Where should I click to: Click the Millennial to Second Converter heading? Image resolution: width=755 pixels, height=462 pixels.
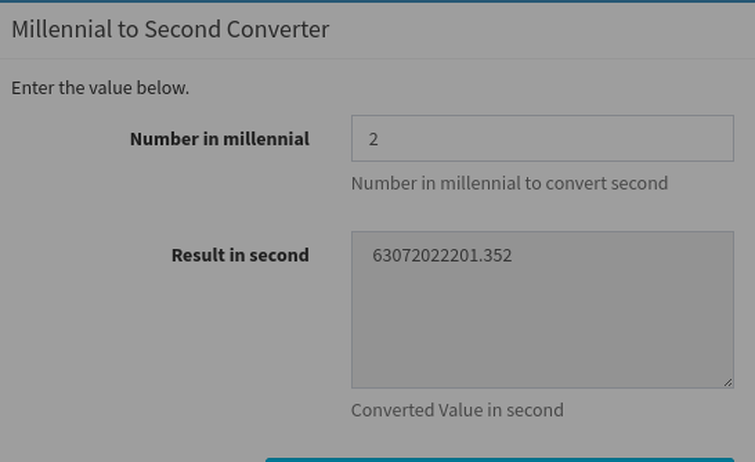coord(170,29)
